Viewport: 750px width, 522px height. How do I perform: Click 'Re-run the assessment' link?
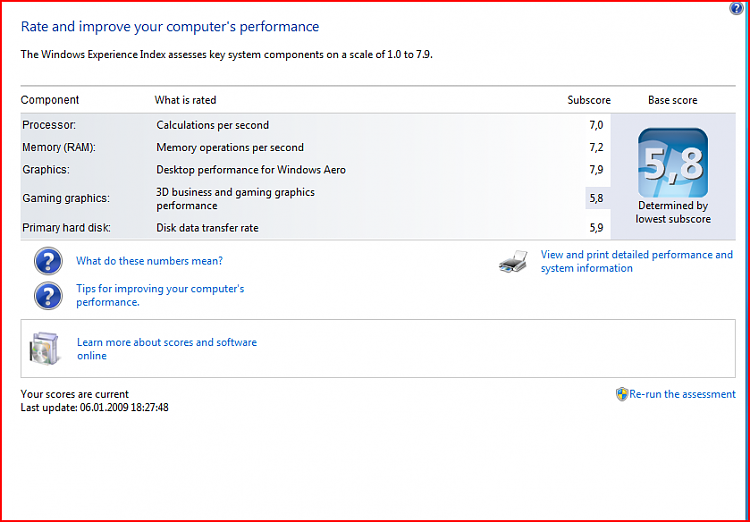click(x=682, y=394)
